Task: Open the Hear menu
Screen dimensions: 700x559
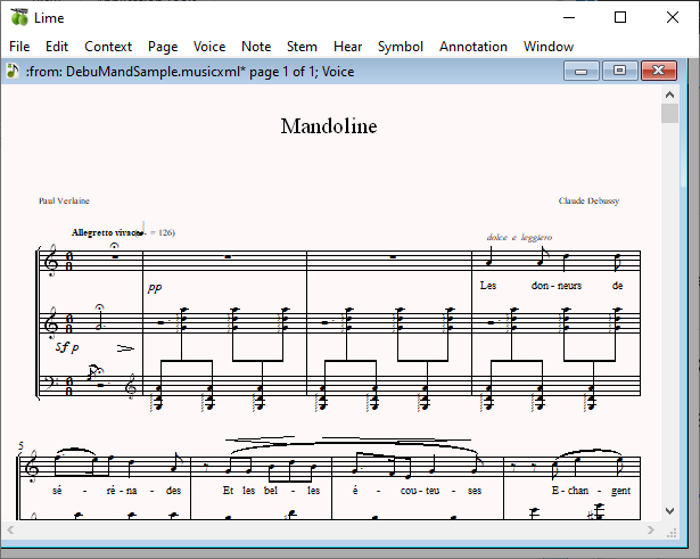Action: (348, 46)
